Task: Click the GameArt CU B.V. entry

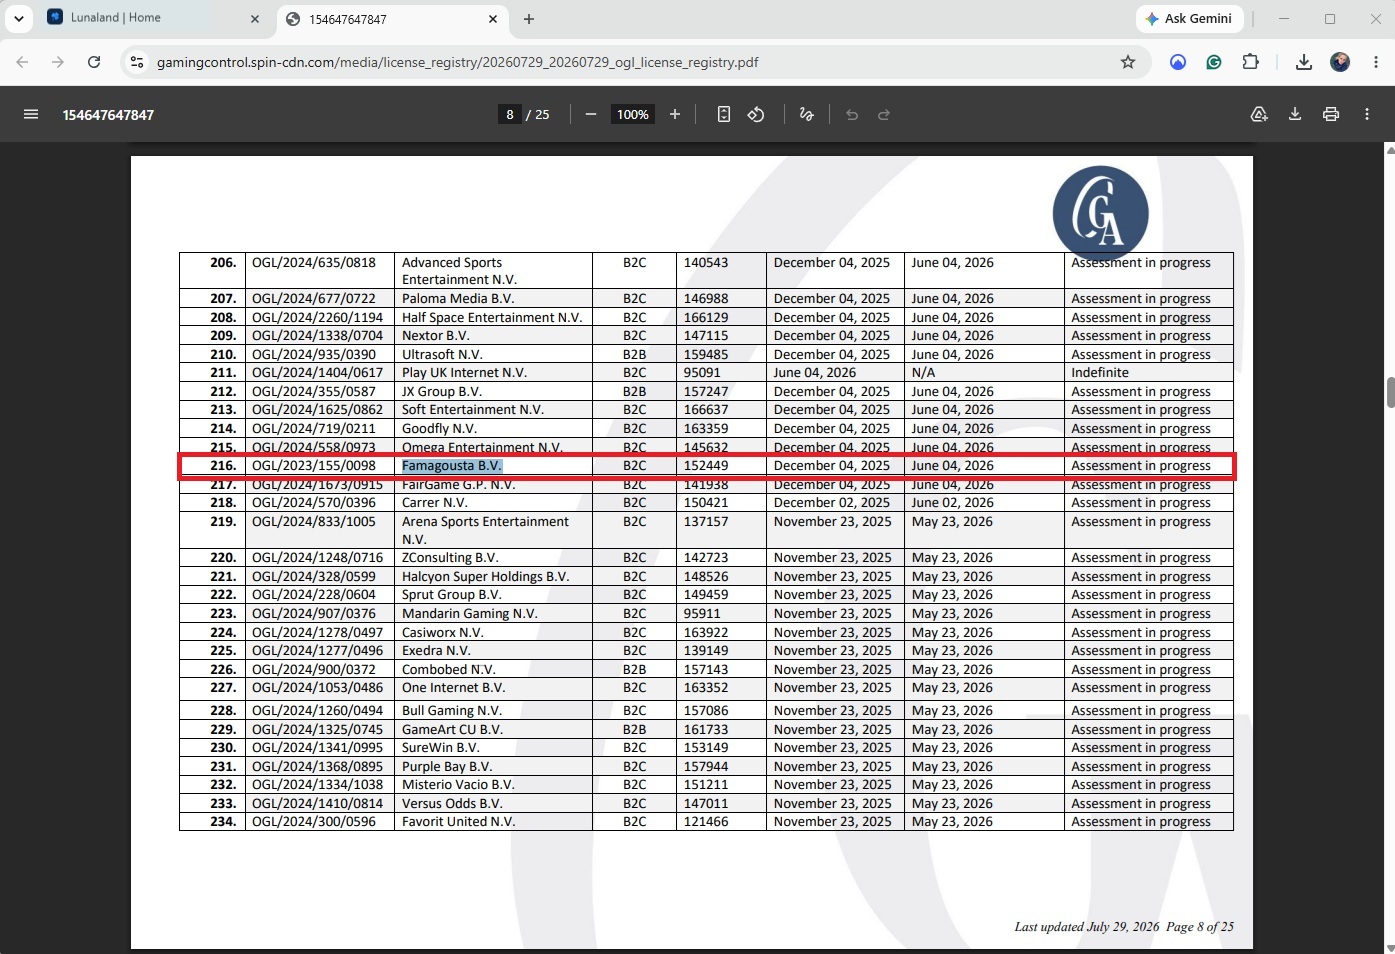Action: pos(452,730)
